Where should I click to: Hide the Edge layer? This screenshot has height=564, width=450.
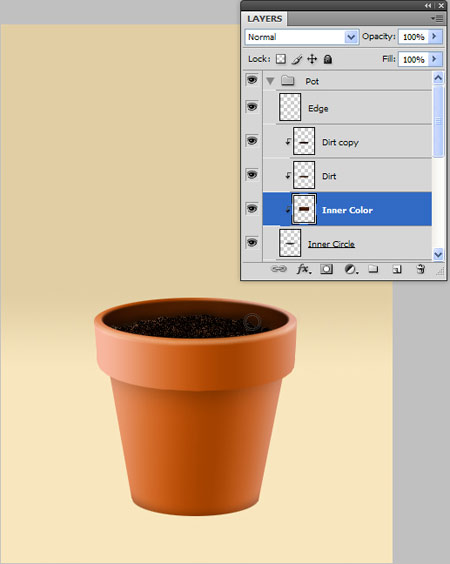(252, 107)
